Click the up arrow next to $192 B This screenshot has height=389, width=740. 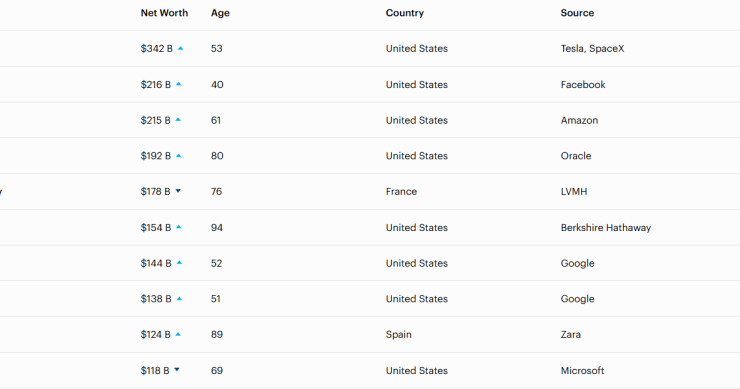point(179,155)
